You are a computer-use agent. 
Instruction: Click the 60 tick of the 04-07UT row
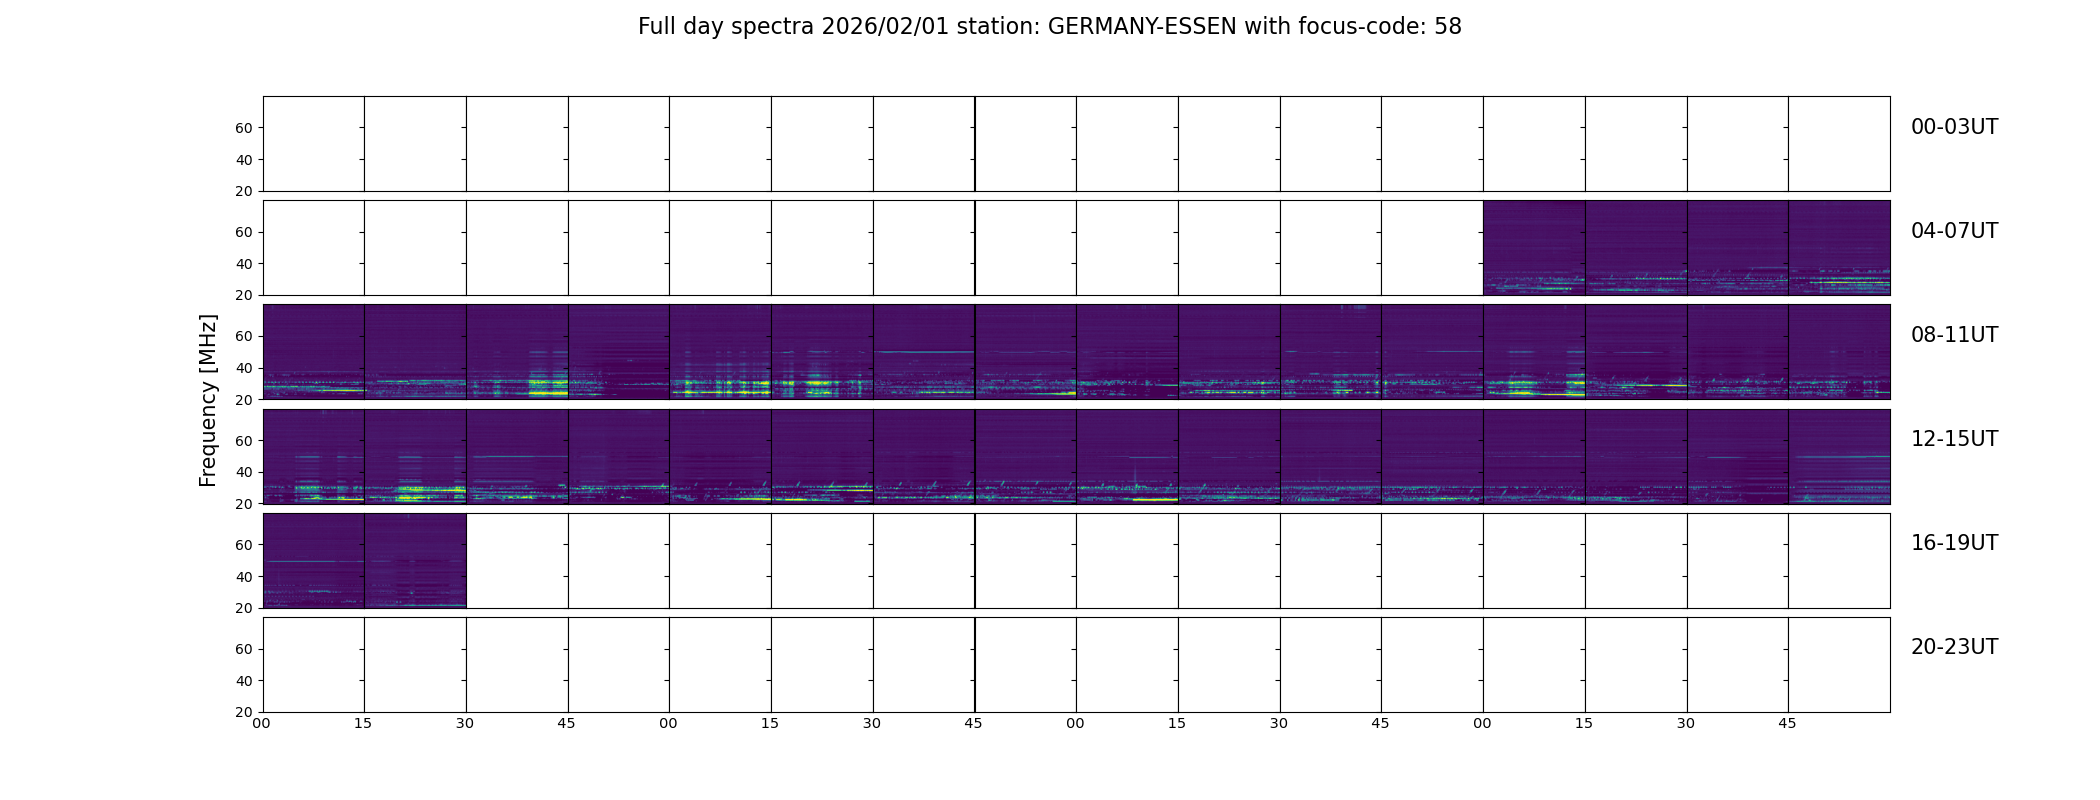click(x=243, y=232)
